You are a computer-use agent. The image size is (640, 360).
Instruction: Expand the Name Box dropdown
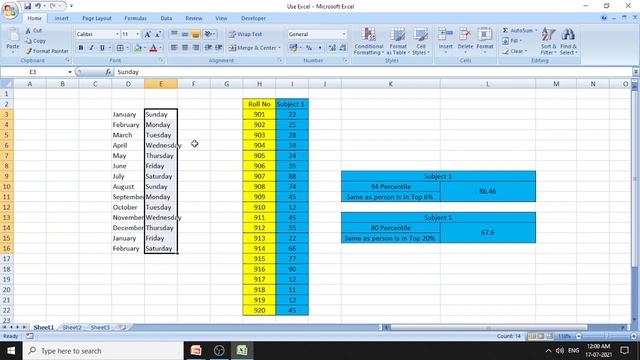(x=70, y=72)
